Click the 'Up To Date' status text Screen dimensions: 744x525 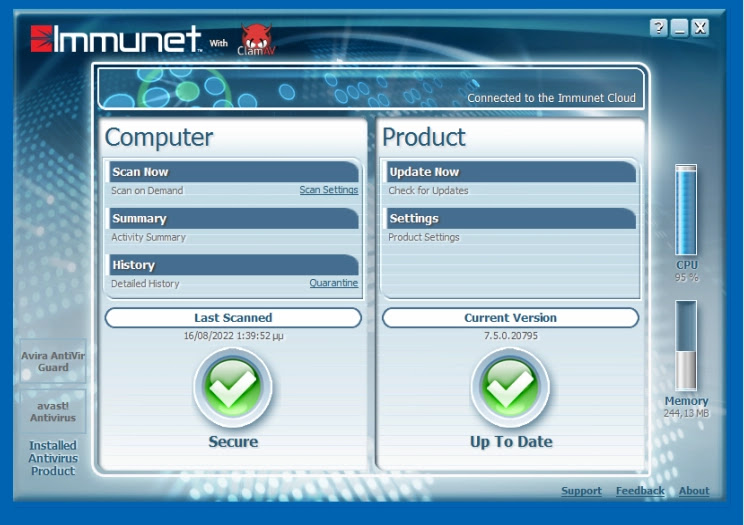pyautogui.click(x=511, y=441)
